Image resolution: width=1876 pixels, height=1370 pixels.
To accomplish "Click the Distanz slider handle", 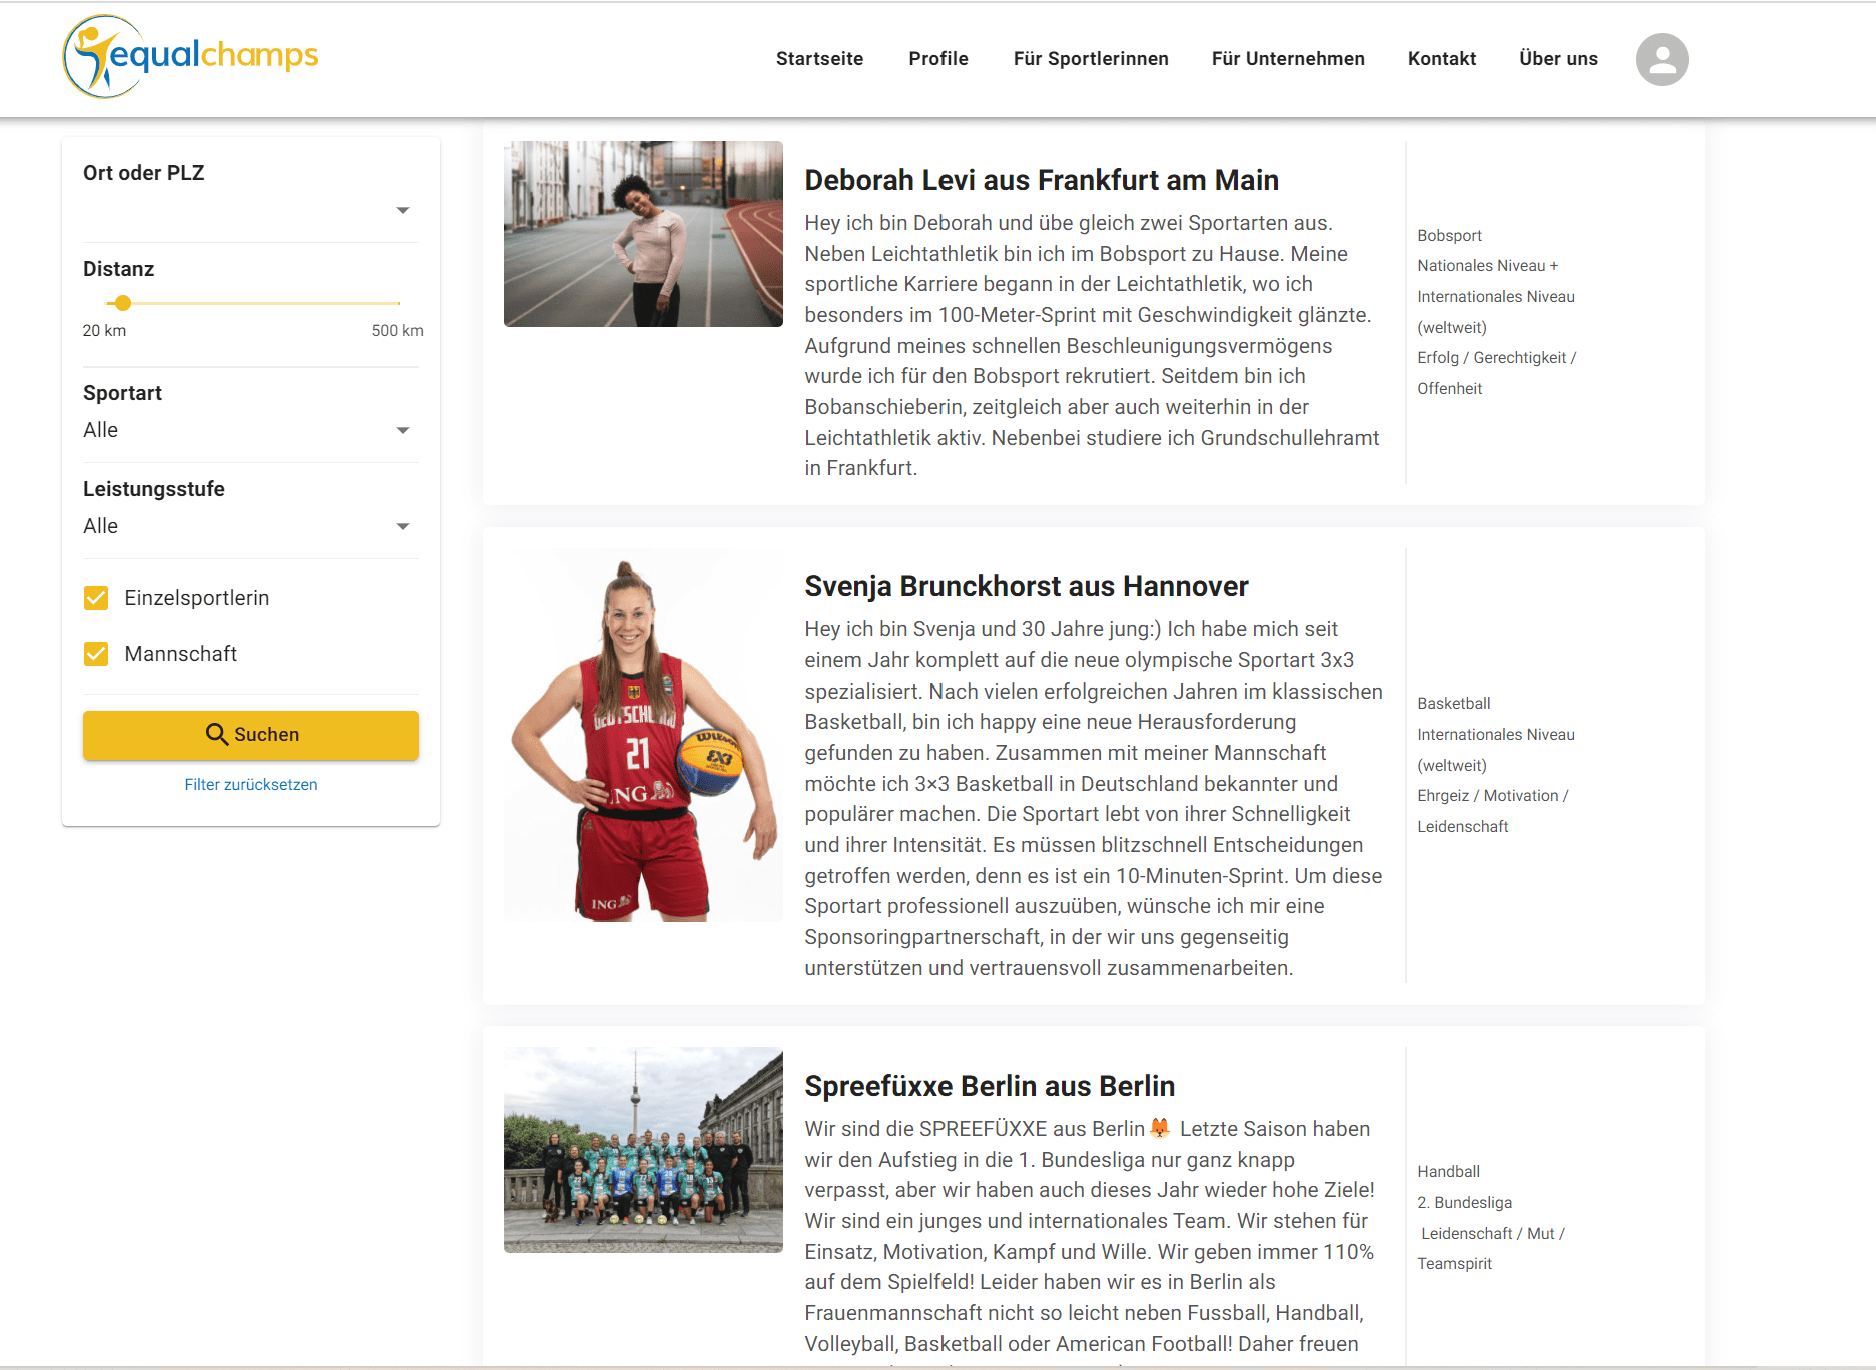I will point(123,303).
